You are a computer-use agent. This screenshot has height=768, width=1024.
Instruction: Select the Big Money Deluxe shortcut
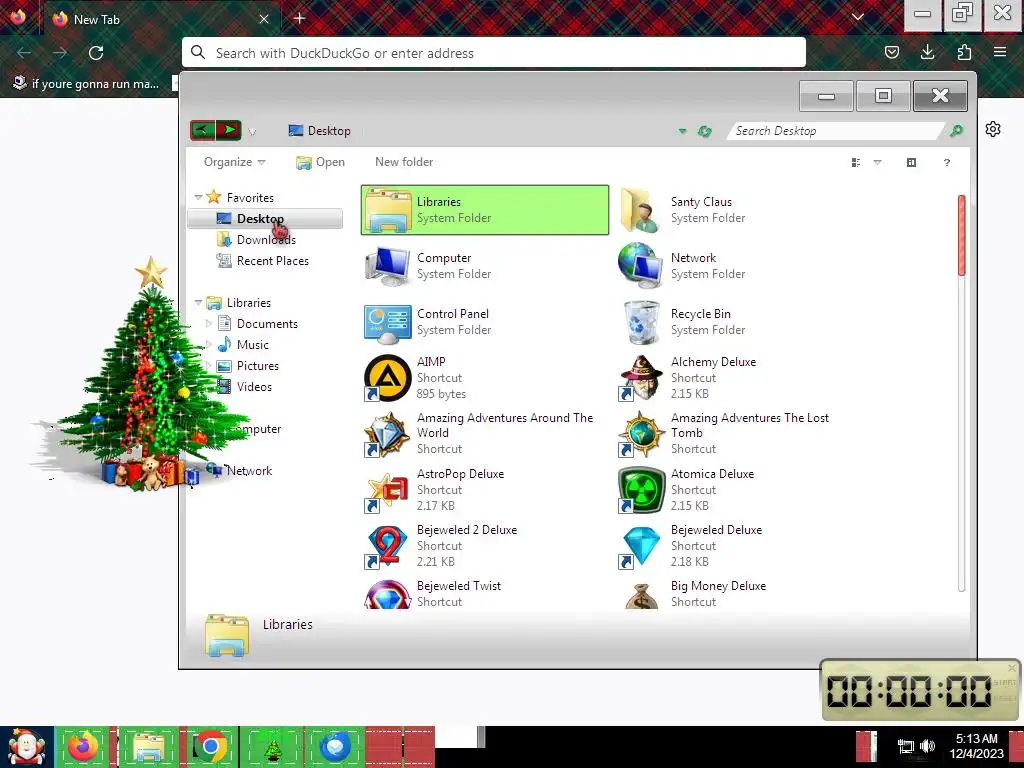(x=738, y=594)
